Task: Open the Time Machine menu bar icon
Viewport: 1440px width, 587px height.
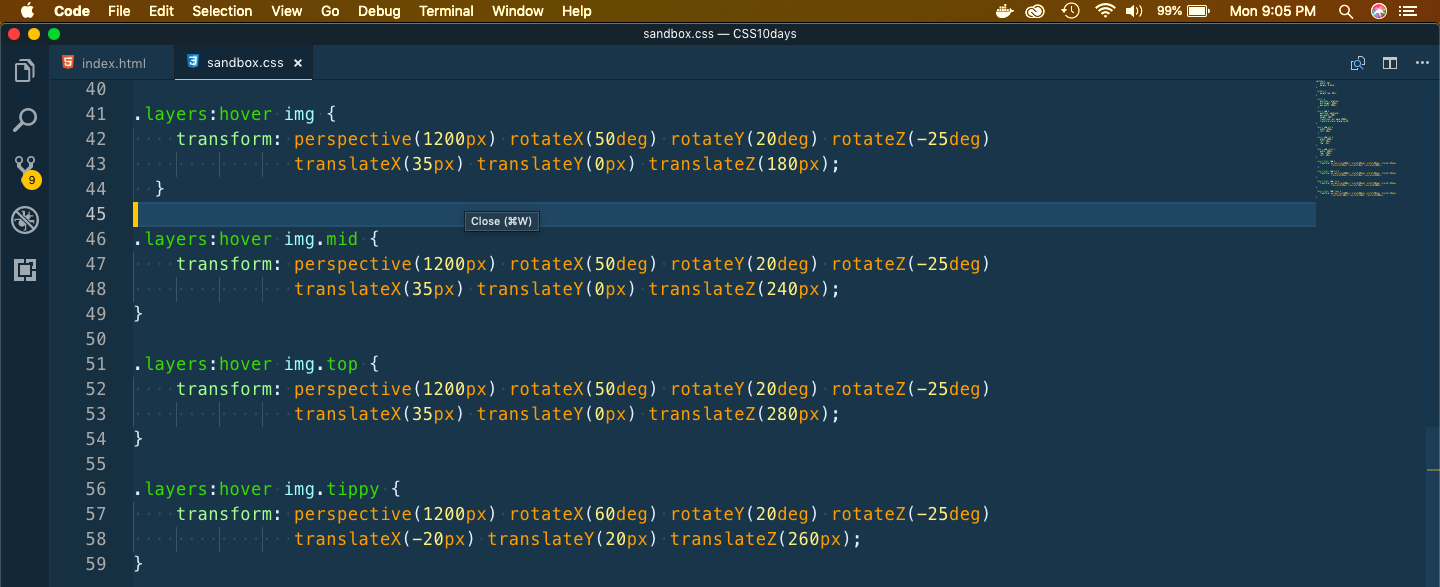Action: 1071,11
